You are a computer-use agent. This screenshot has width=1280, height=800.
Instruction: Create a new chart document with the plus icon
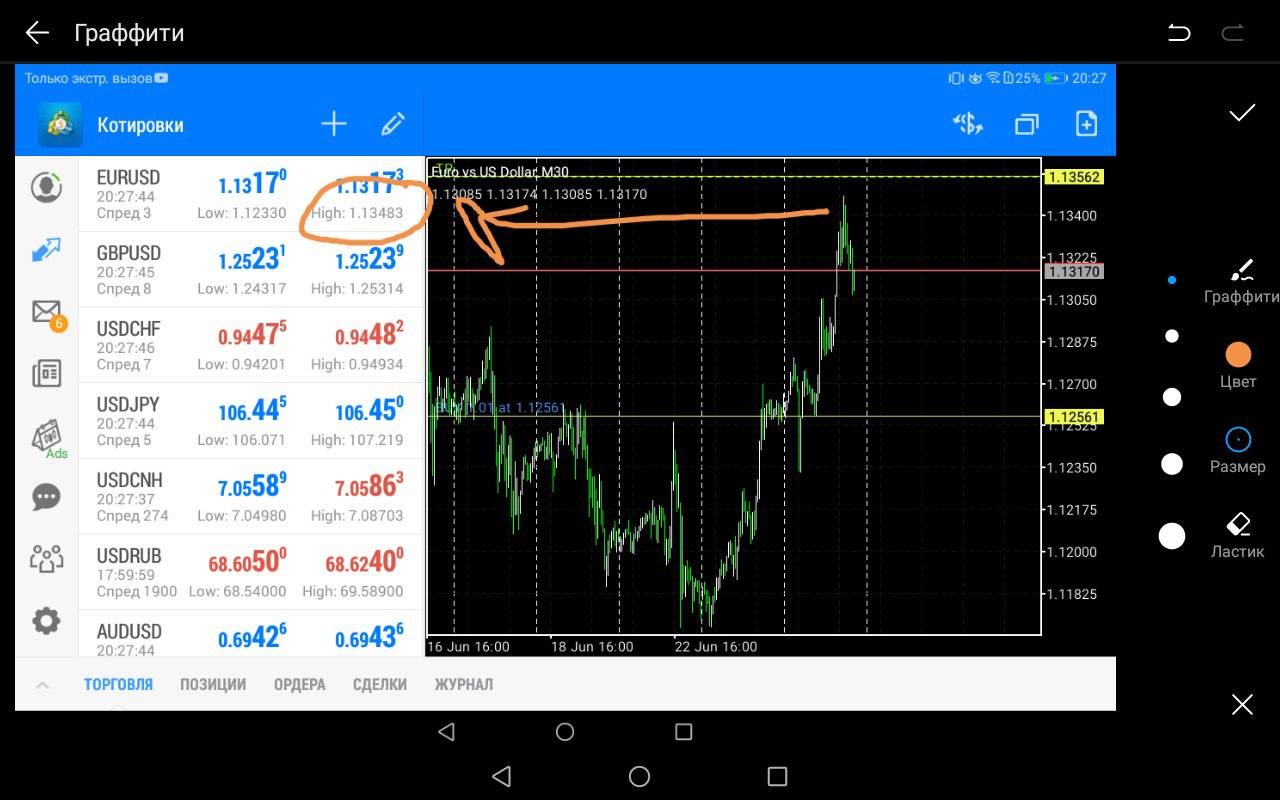pos(1086,124)
